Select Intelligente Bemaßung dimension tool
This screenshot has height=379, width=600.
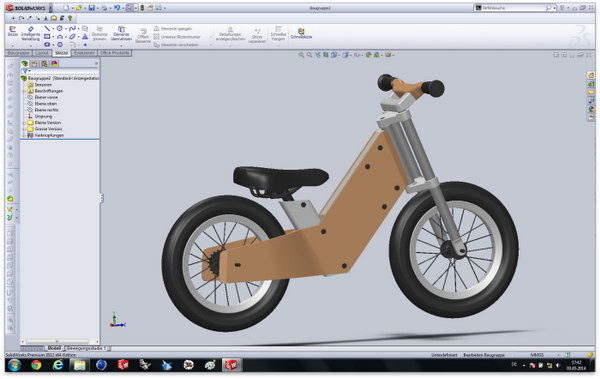click(x=31, y=33)
